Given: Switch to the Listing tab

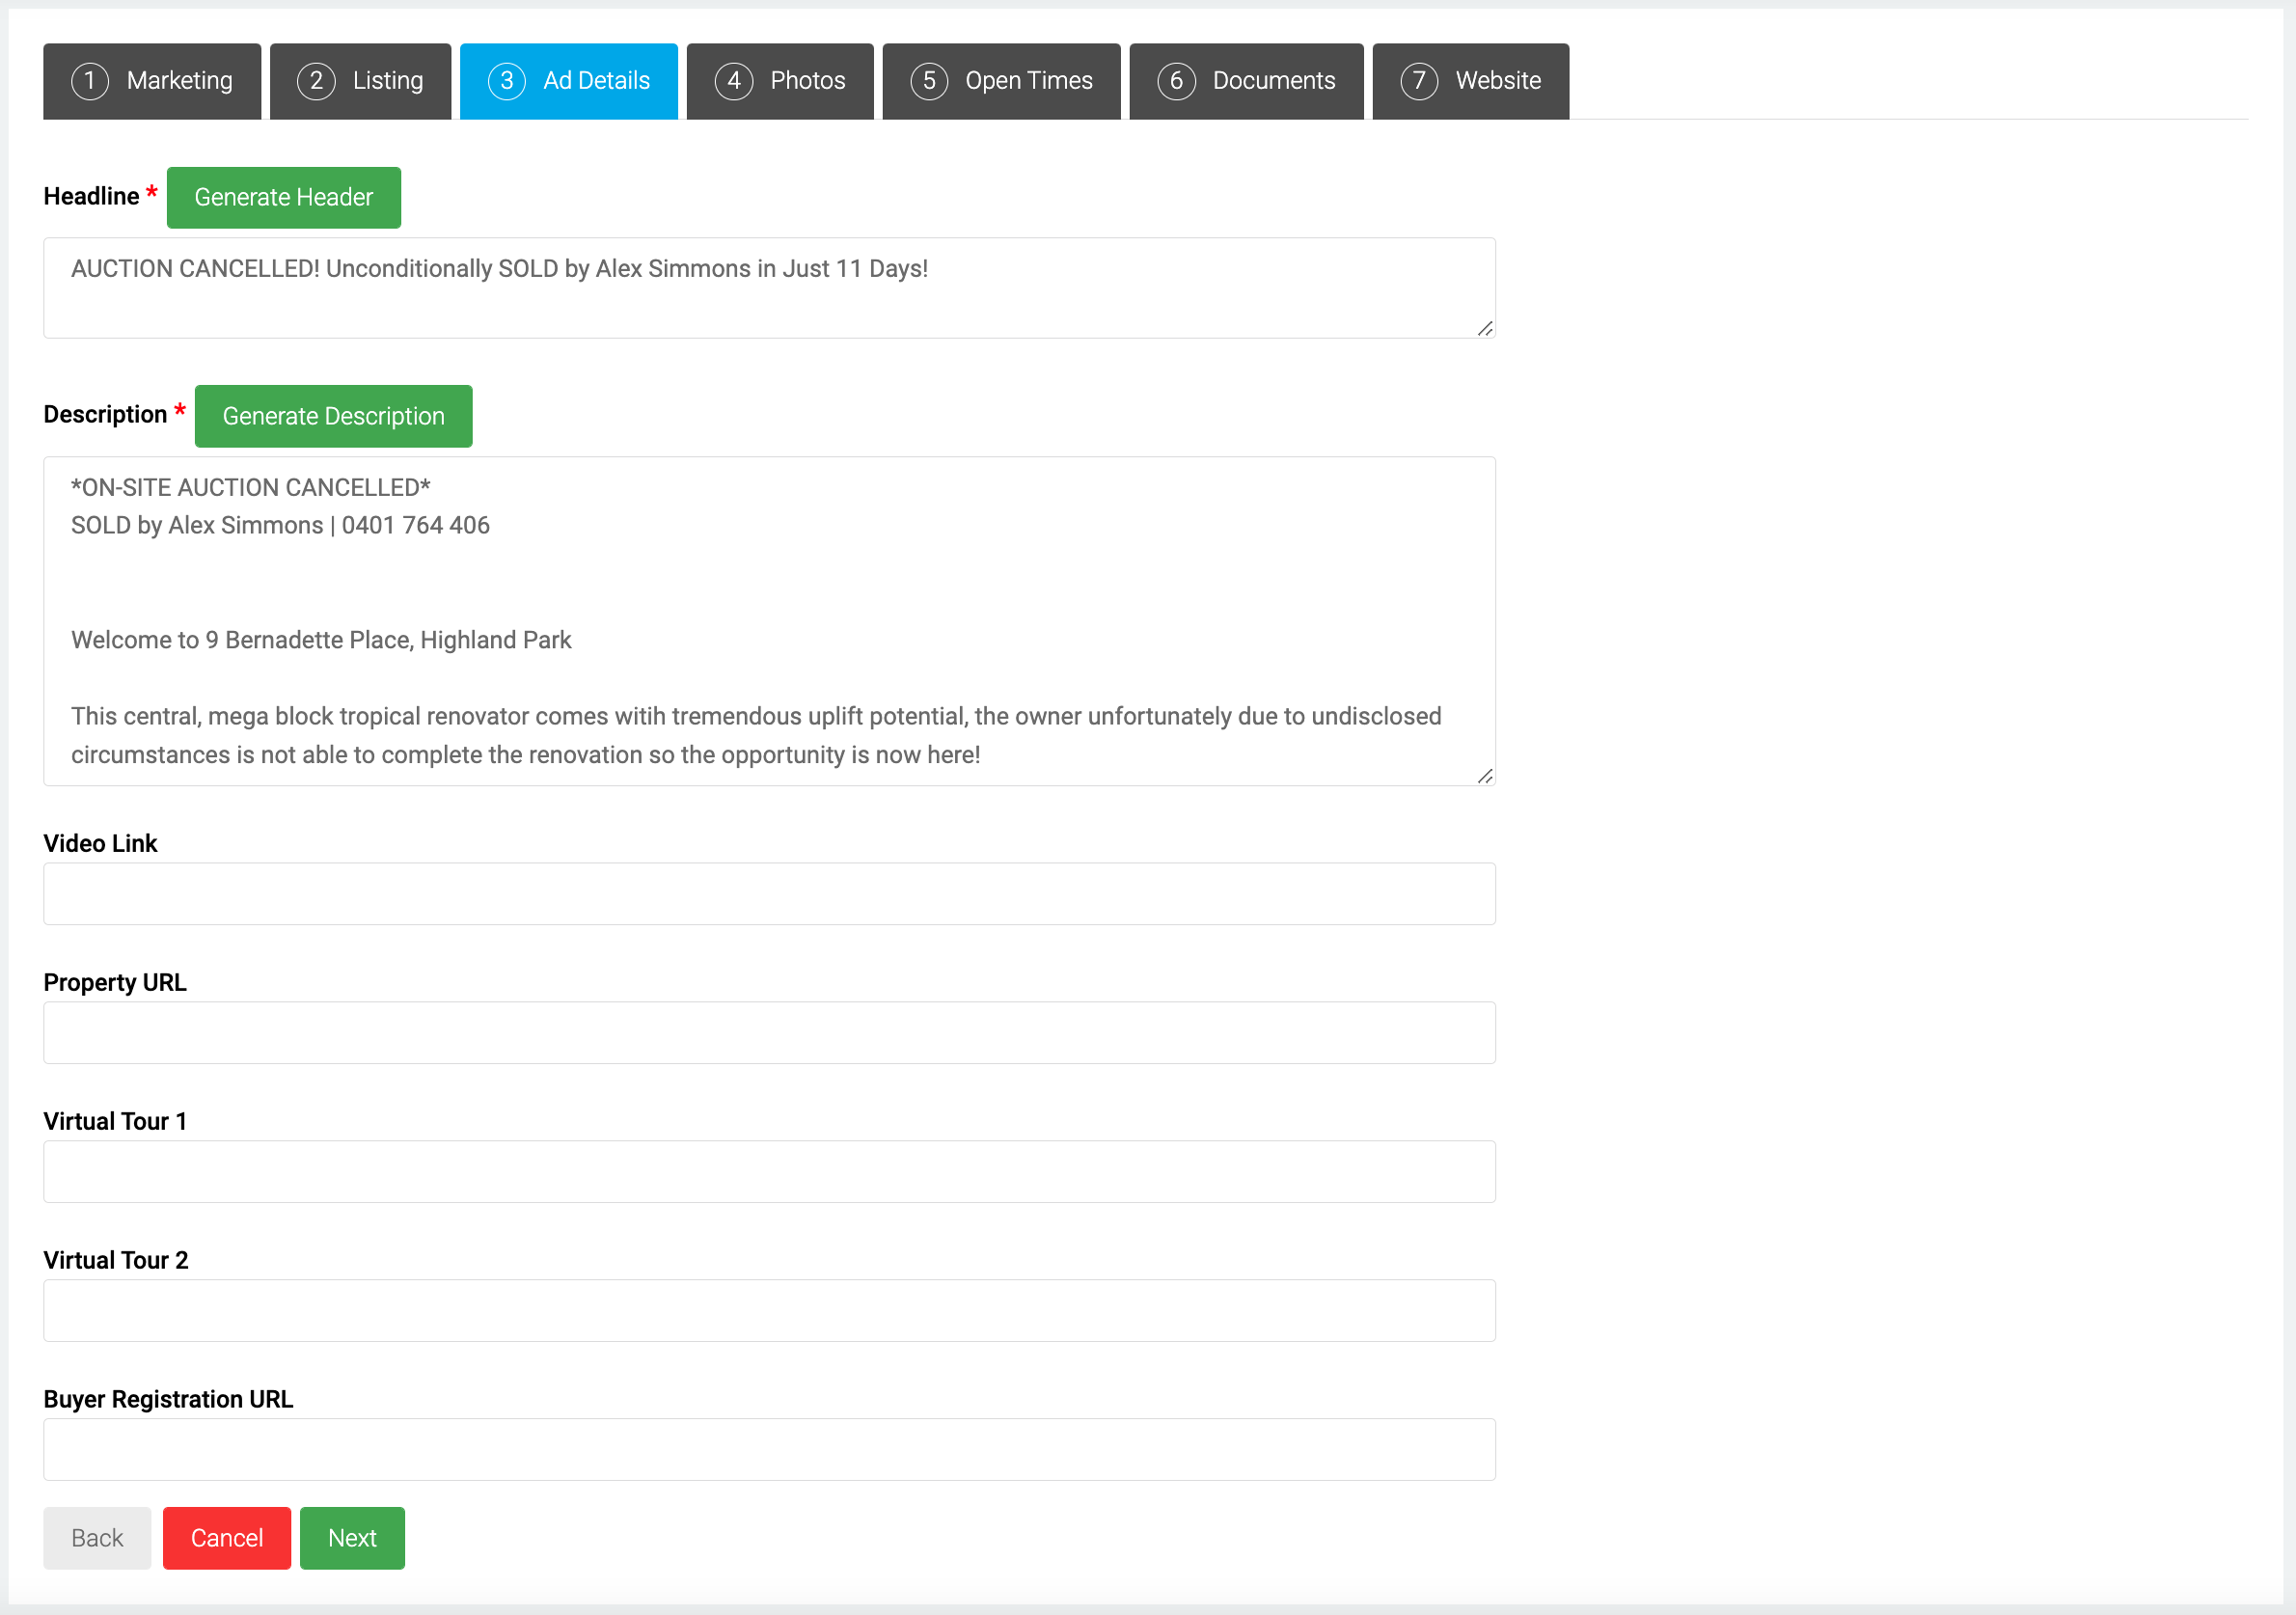Looking at the screenshot, I should tap(360, 81).
